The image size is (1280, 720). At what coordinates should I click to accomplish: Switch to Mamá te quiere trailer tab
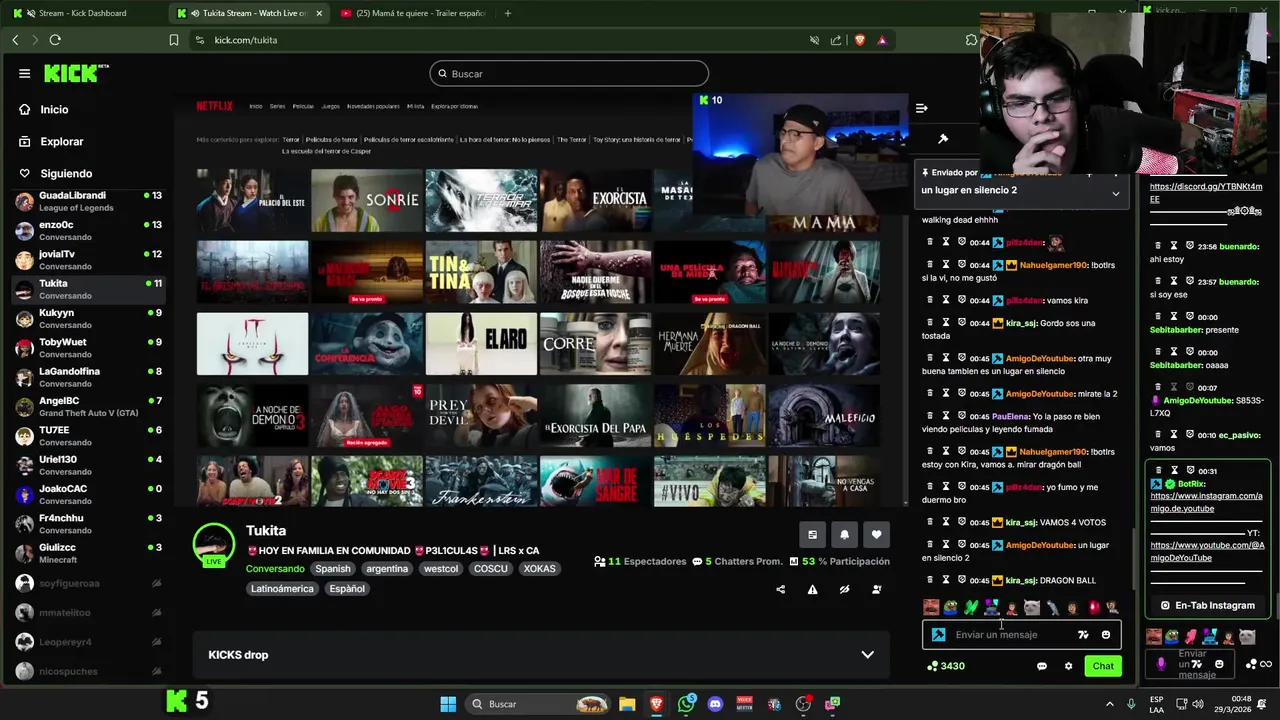click(x=413, y=13)
